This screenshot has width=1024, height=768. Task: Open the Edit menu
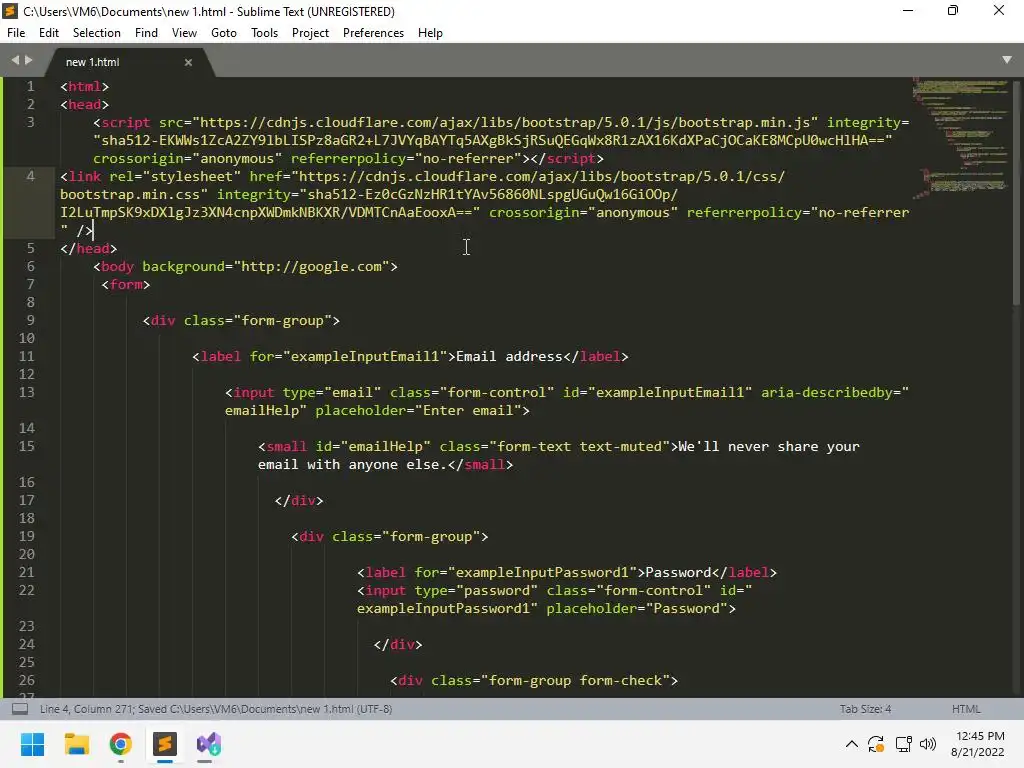[49, 33]
